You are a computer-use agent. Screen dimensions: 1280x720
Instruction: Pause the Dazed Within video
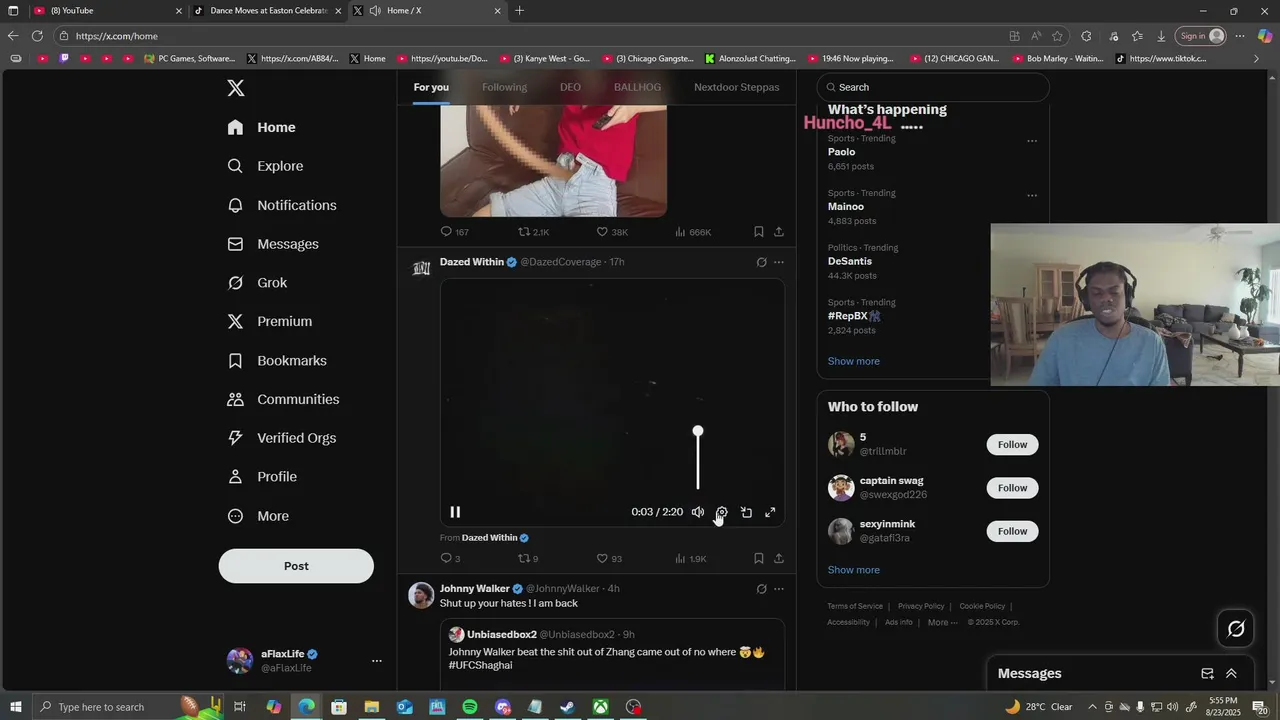pos(455,512)
